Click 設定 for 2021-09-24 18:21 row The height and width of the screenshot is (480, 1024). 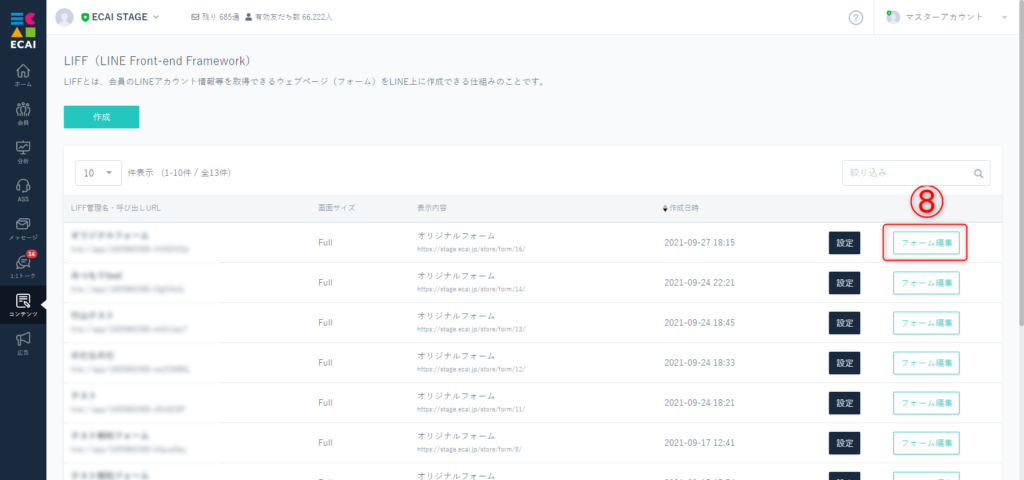tap(844, 404)
